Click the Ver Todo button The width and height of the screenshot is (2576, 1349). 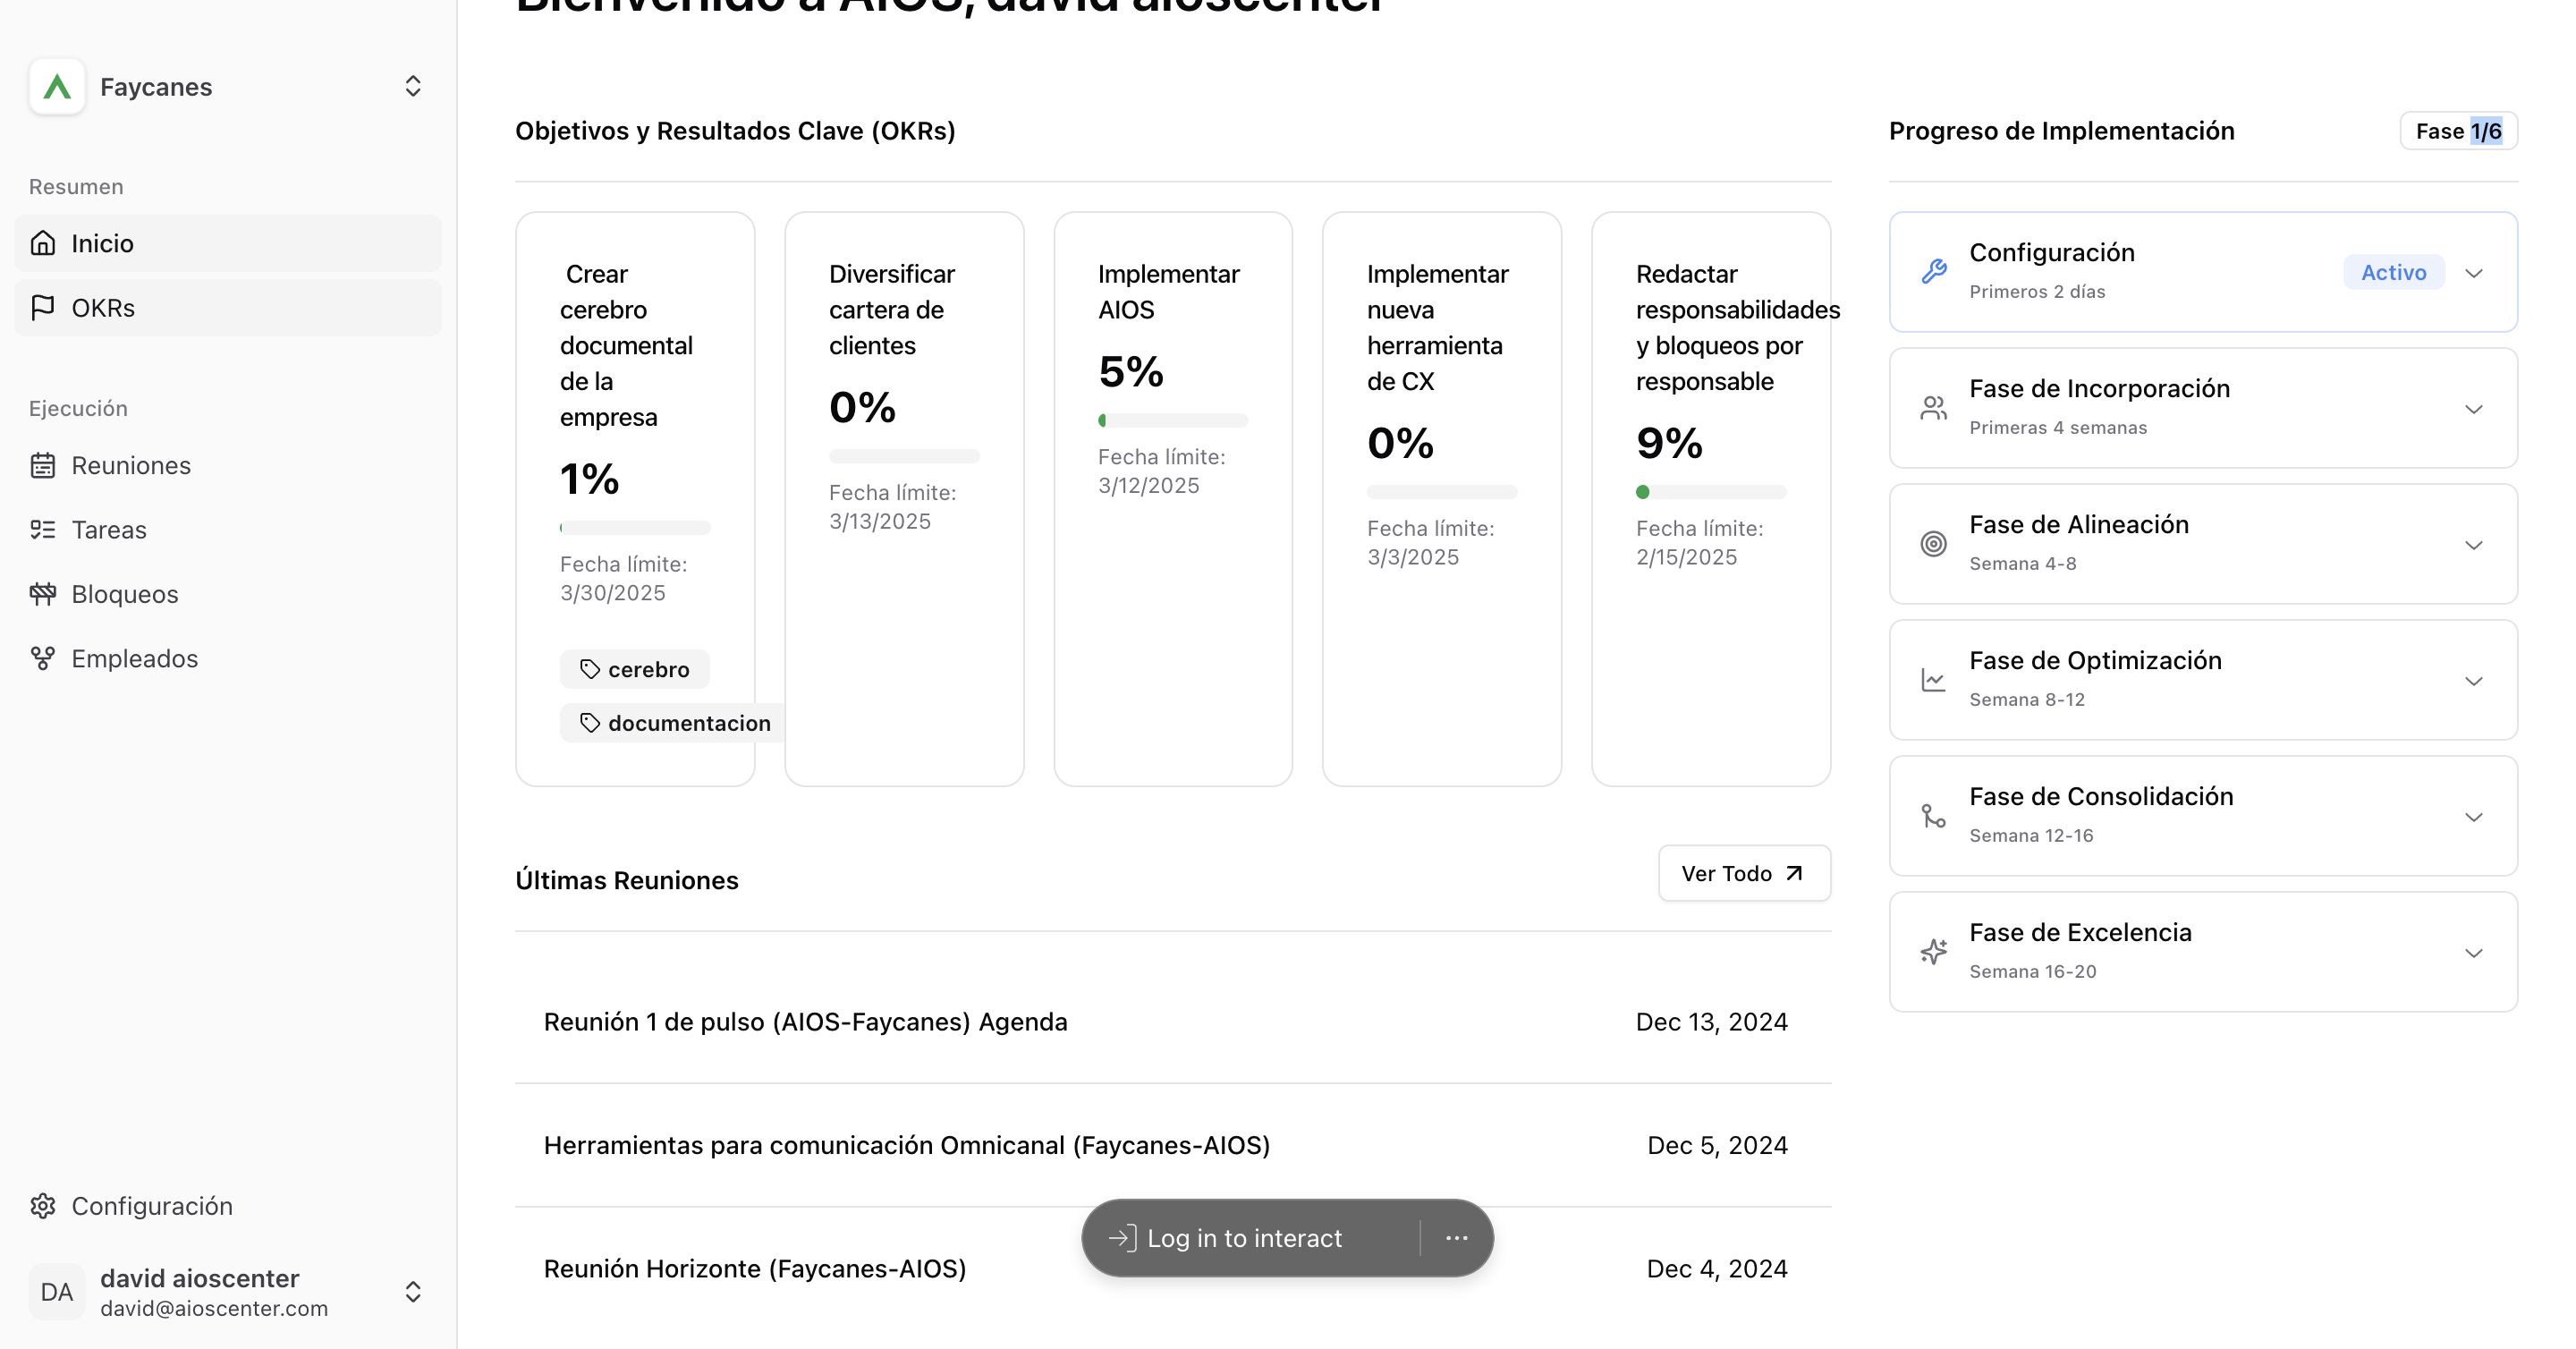pyautogui.click(x=1744, y=873)
